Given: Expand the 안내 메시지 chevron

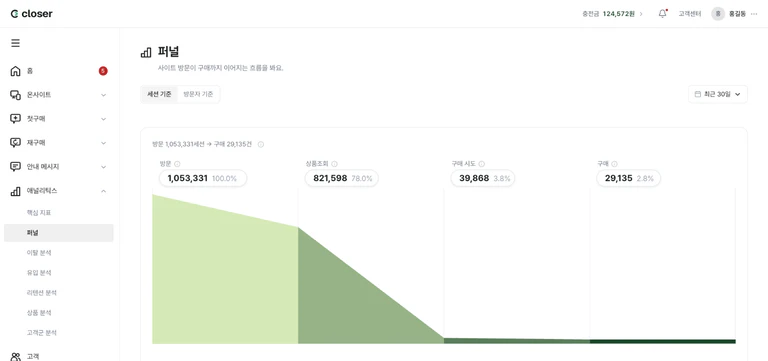Looking at the screenshot, I should coord(103,167).
